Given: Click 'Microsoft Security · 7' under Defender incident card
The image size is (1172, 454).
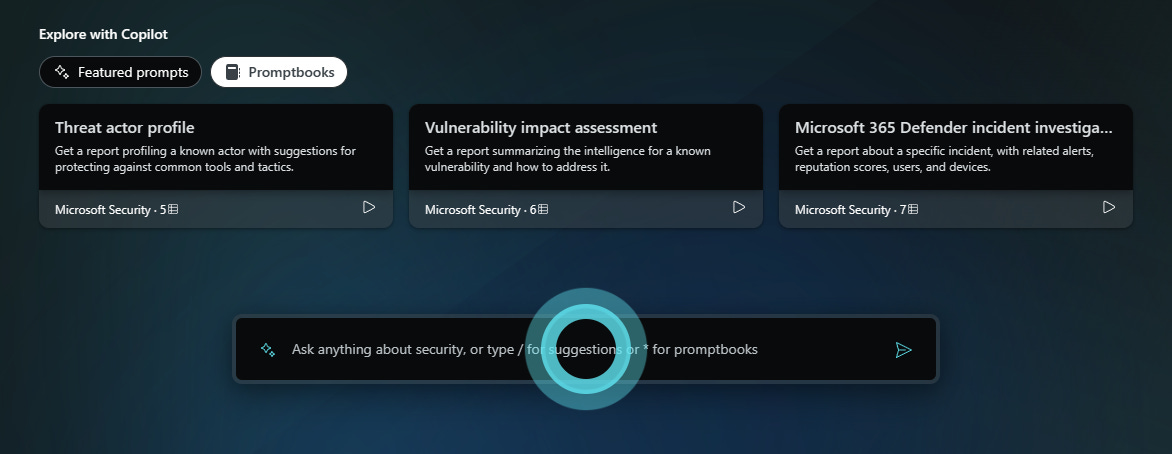Looking at the screenshot, I should [857, 209].
